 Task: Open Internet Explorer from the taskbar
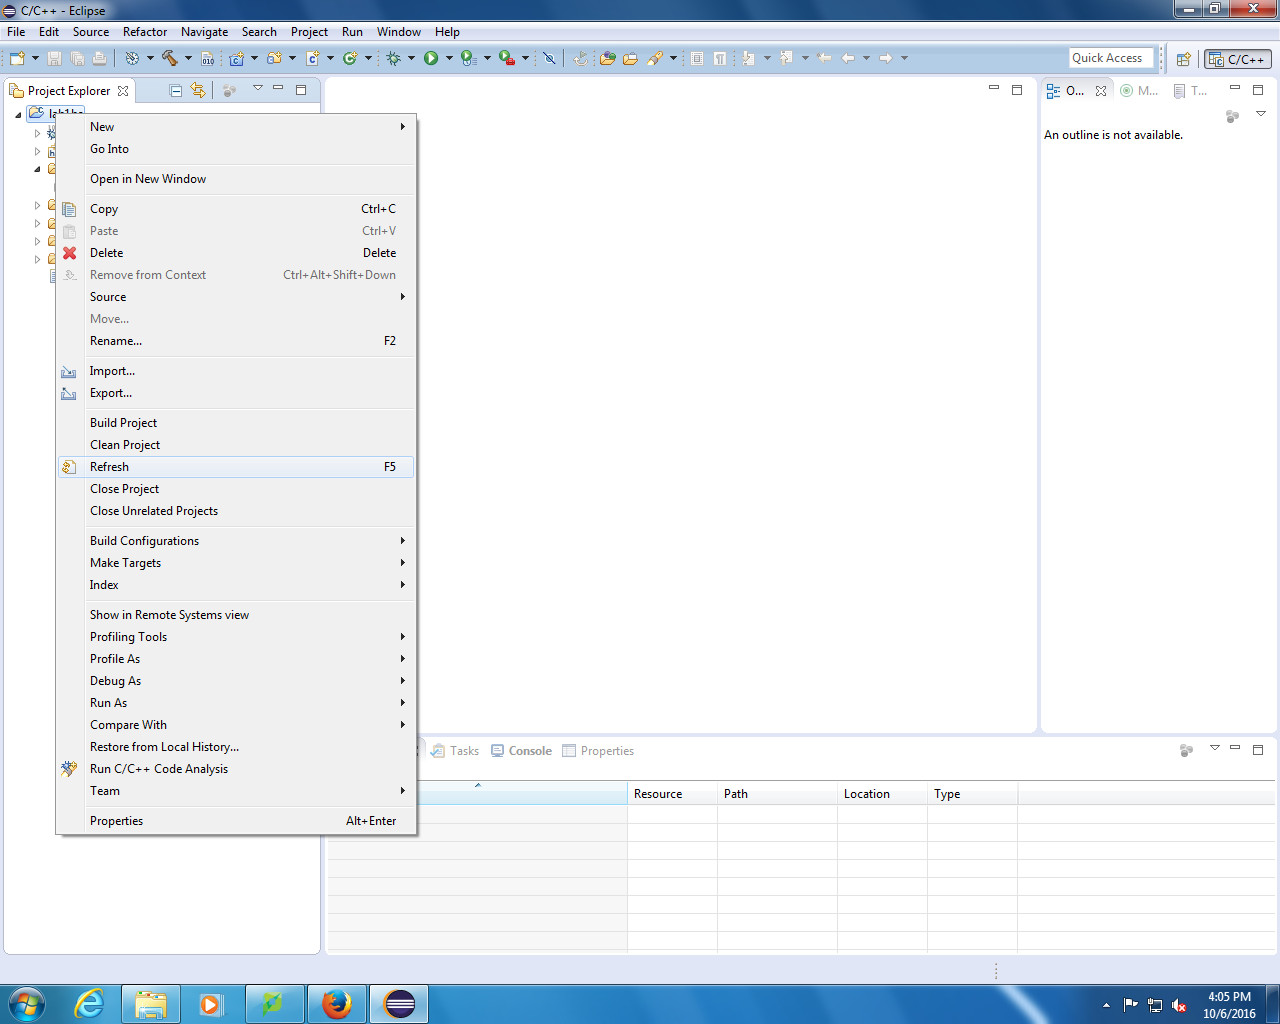90,1003
